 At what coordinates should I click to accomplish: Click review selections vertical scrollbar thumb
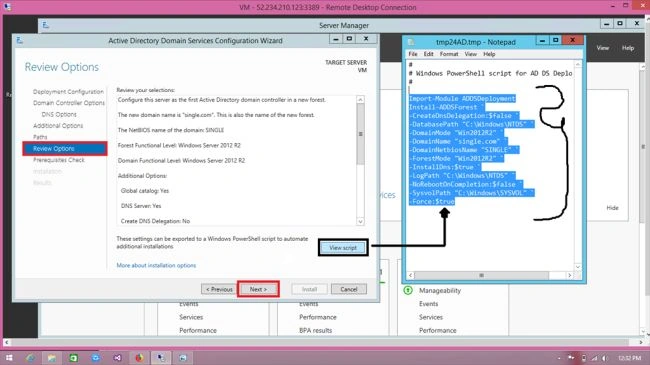point(360,134)
